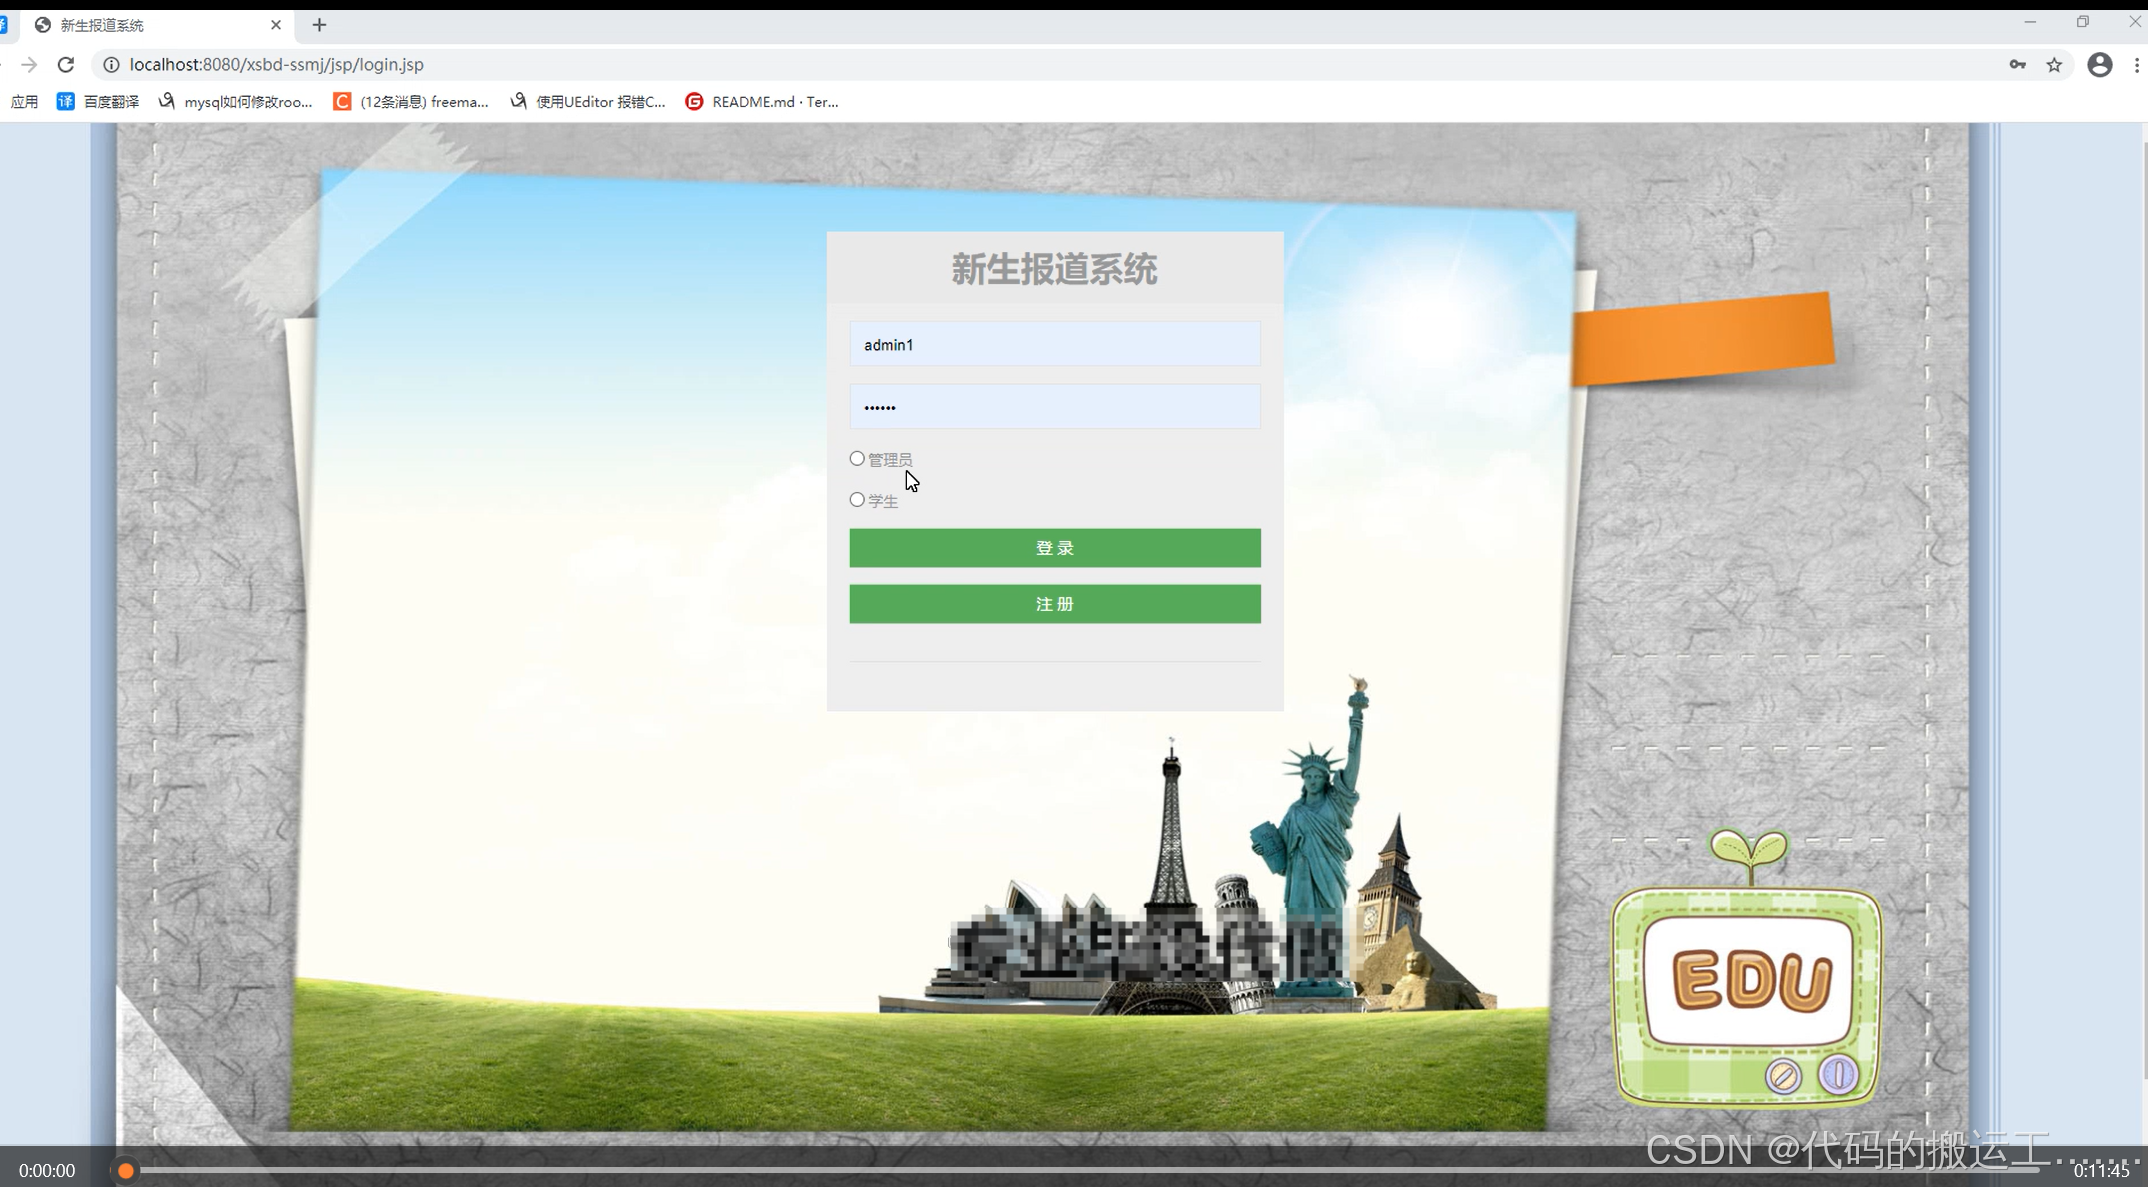This screenshot has height=1187, width=2148.
Task: Select the 管理员 radio option
Action: (857, 459)
